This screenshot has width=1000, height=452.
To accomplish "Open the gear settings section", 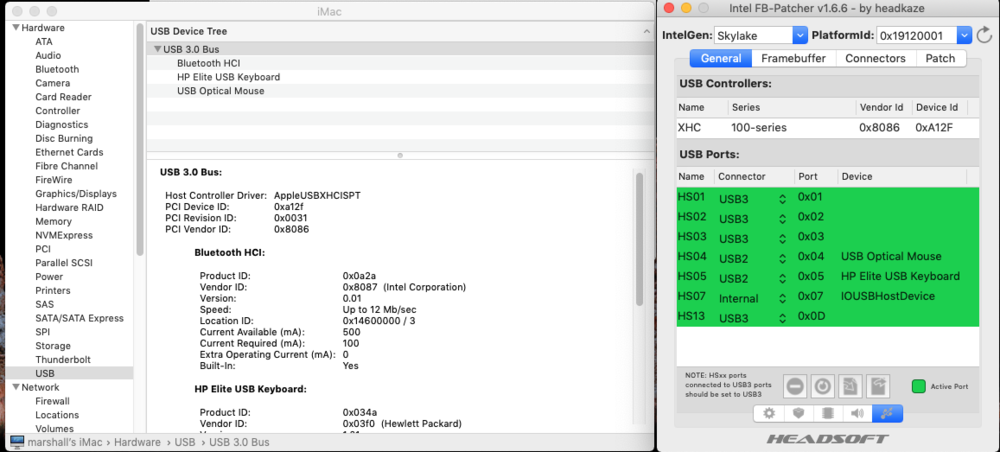I will (769, 413).
